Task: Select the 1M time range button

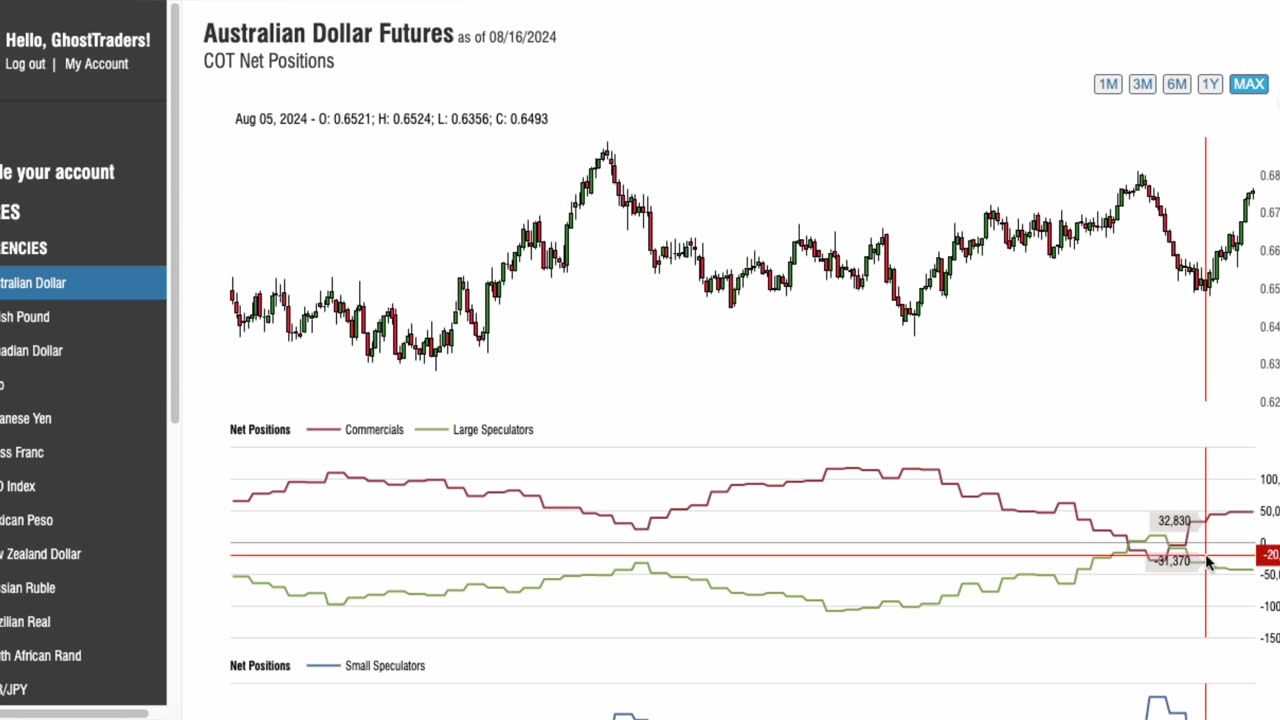Action: click(x=1108, y=84)
